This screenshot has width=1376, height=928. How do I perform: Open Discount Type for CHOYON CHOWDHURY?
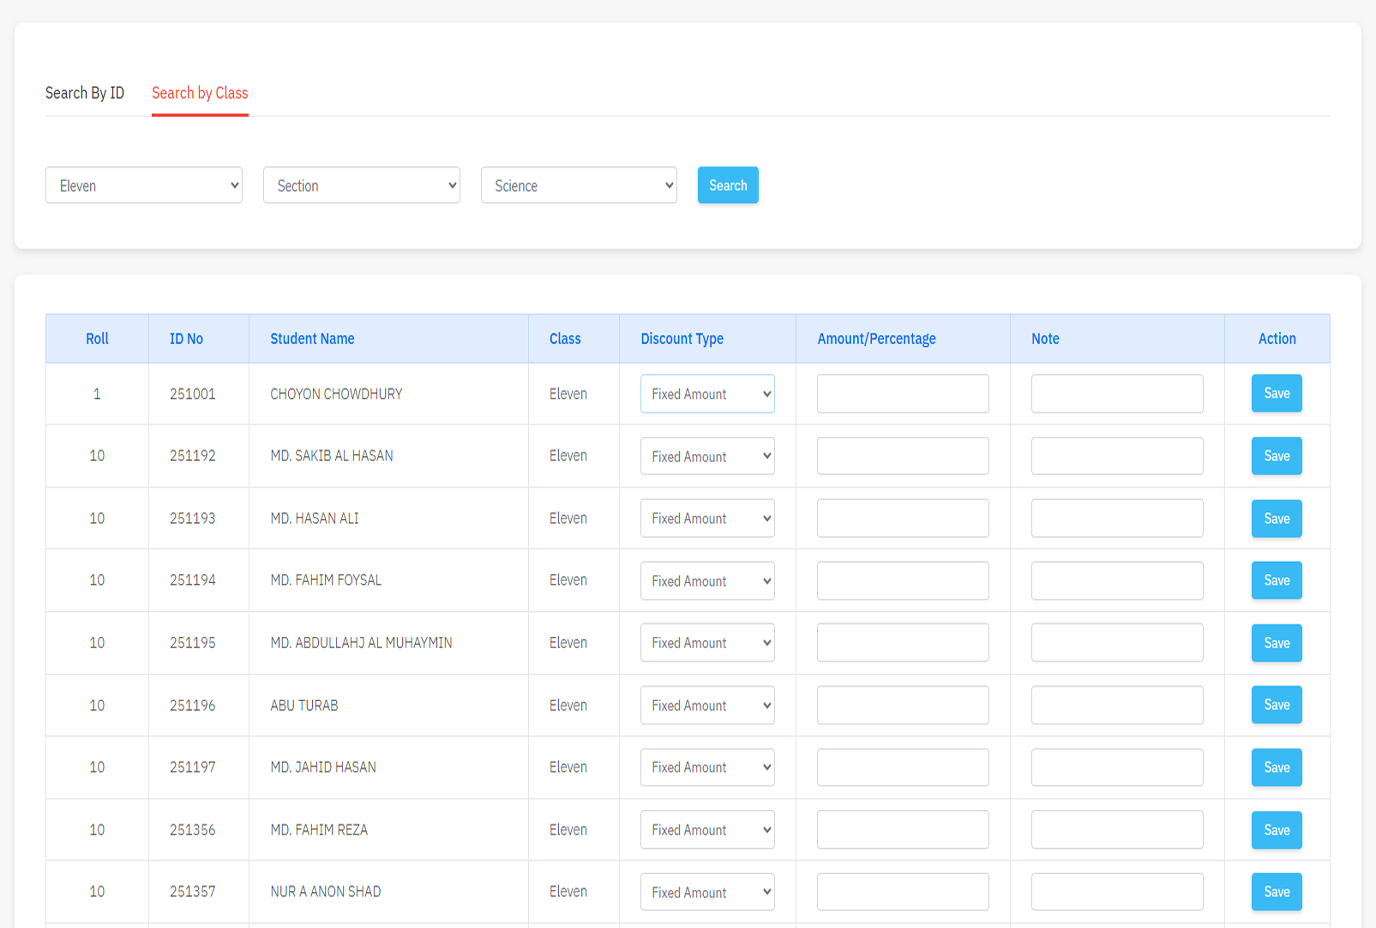pyautogui.click(x=707, y=394)
